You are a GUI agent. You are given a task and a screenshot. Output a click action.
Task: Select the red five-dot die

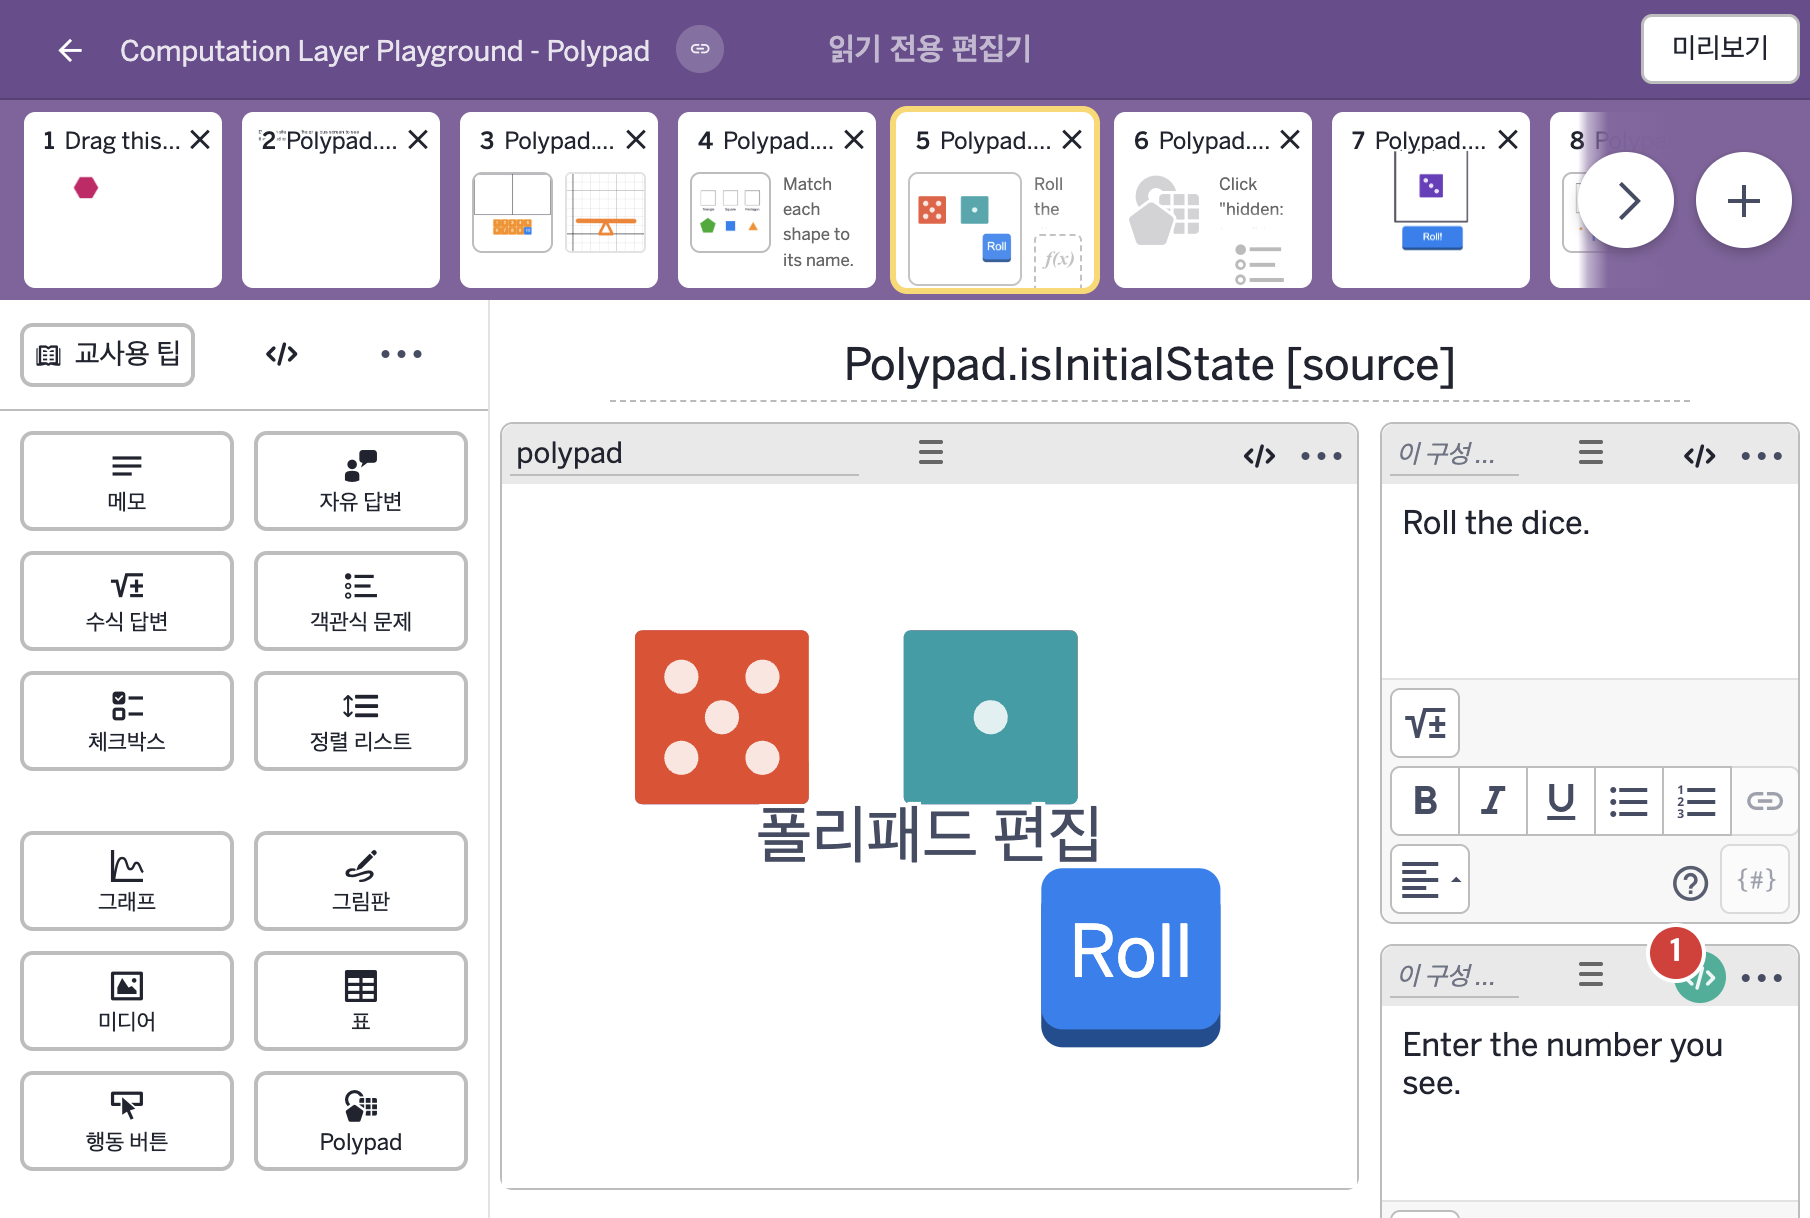point(722,717)
